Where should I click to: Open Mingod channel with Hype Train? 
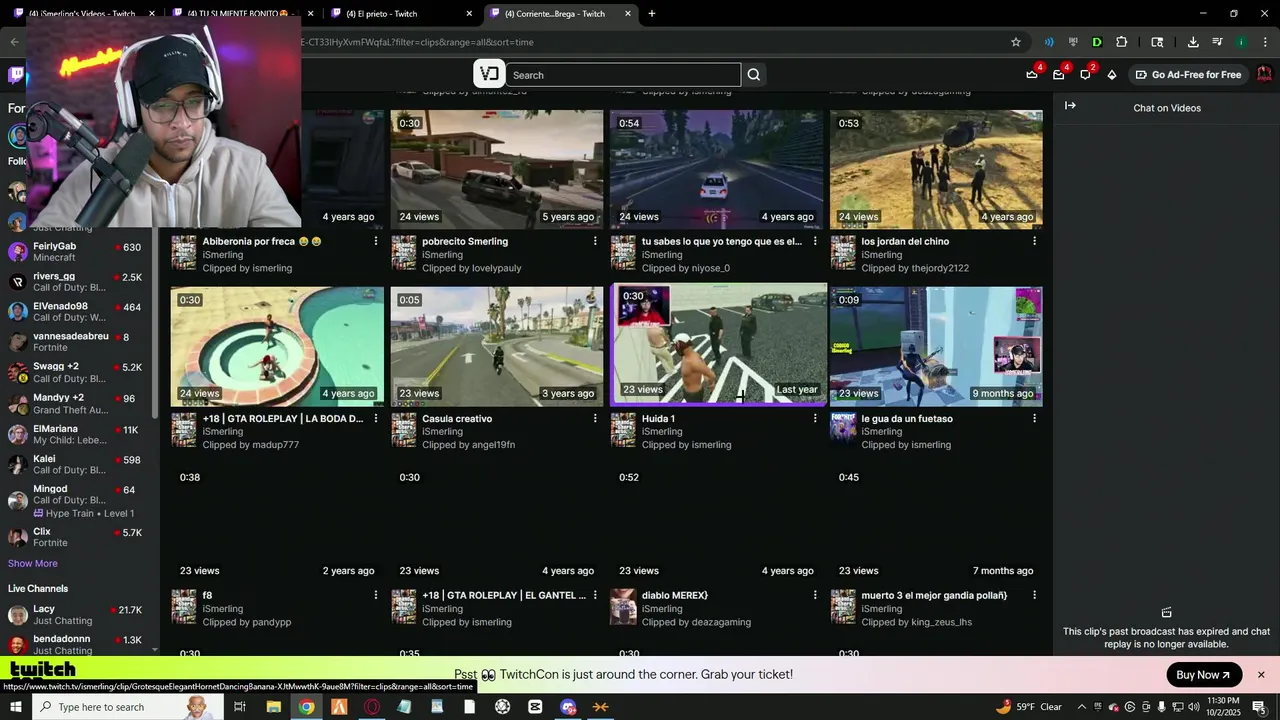[78, 500]
